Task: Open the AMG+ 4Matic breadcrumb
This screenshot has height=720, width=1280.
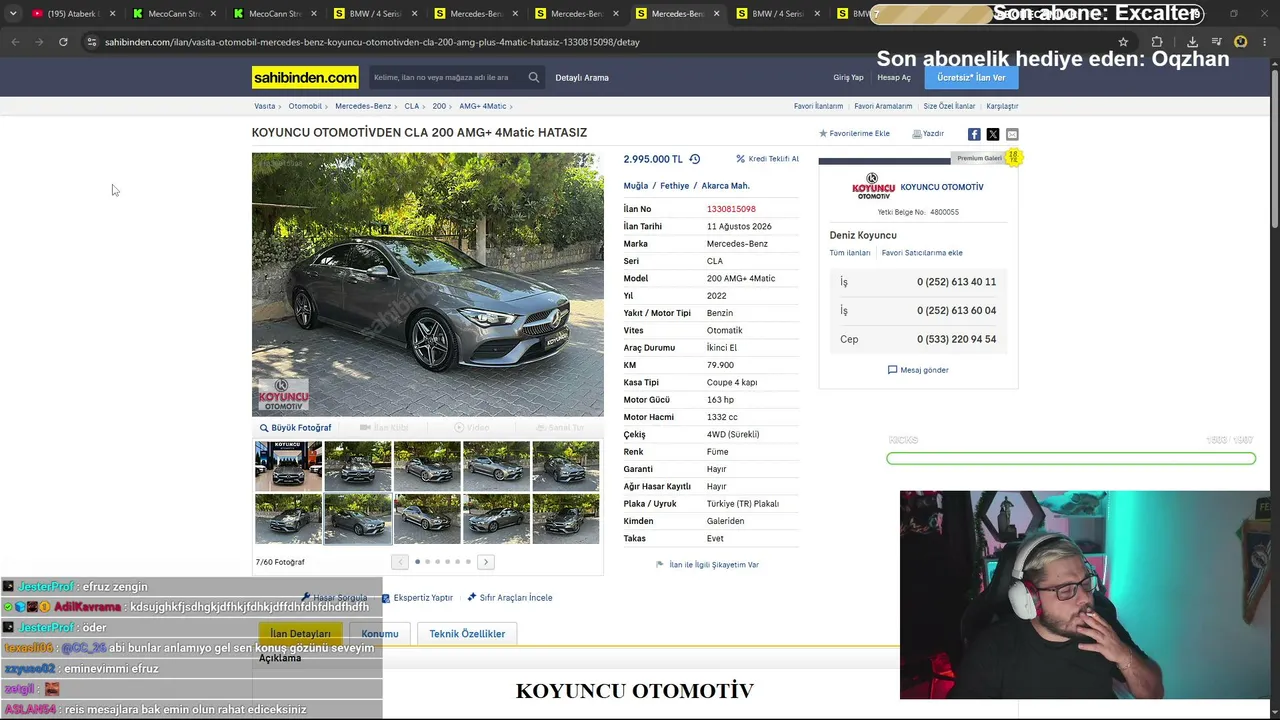Action: point(483,106)
